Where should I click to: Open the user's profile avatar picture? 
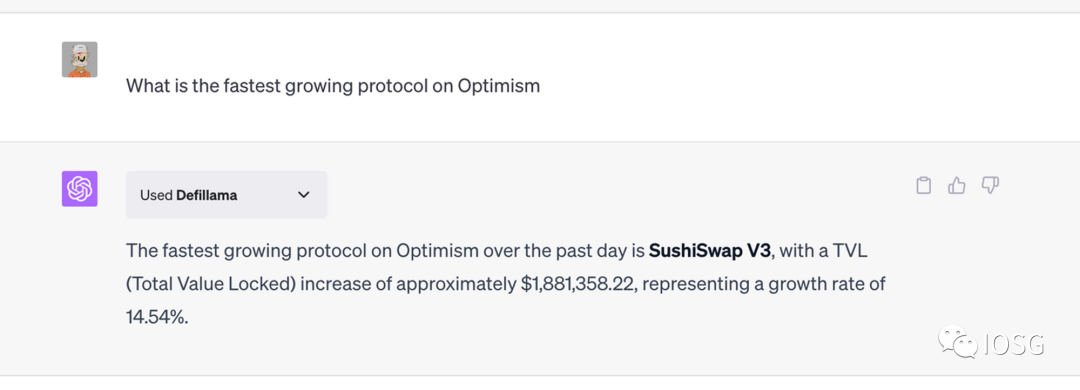pos(79,59)
